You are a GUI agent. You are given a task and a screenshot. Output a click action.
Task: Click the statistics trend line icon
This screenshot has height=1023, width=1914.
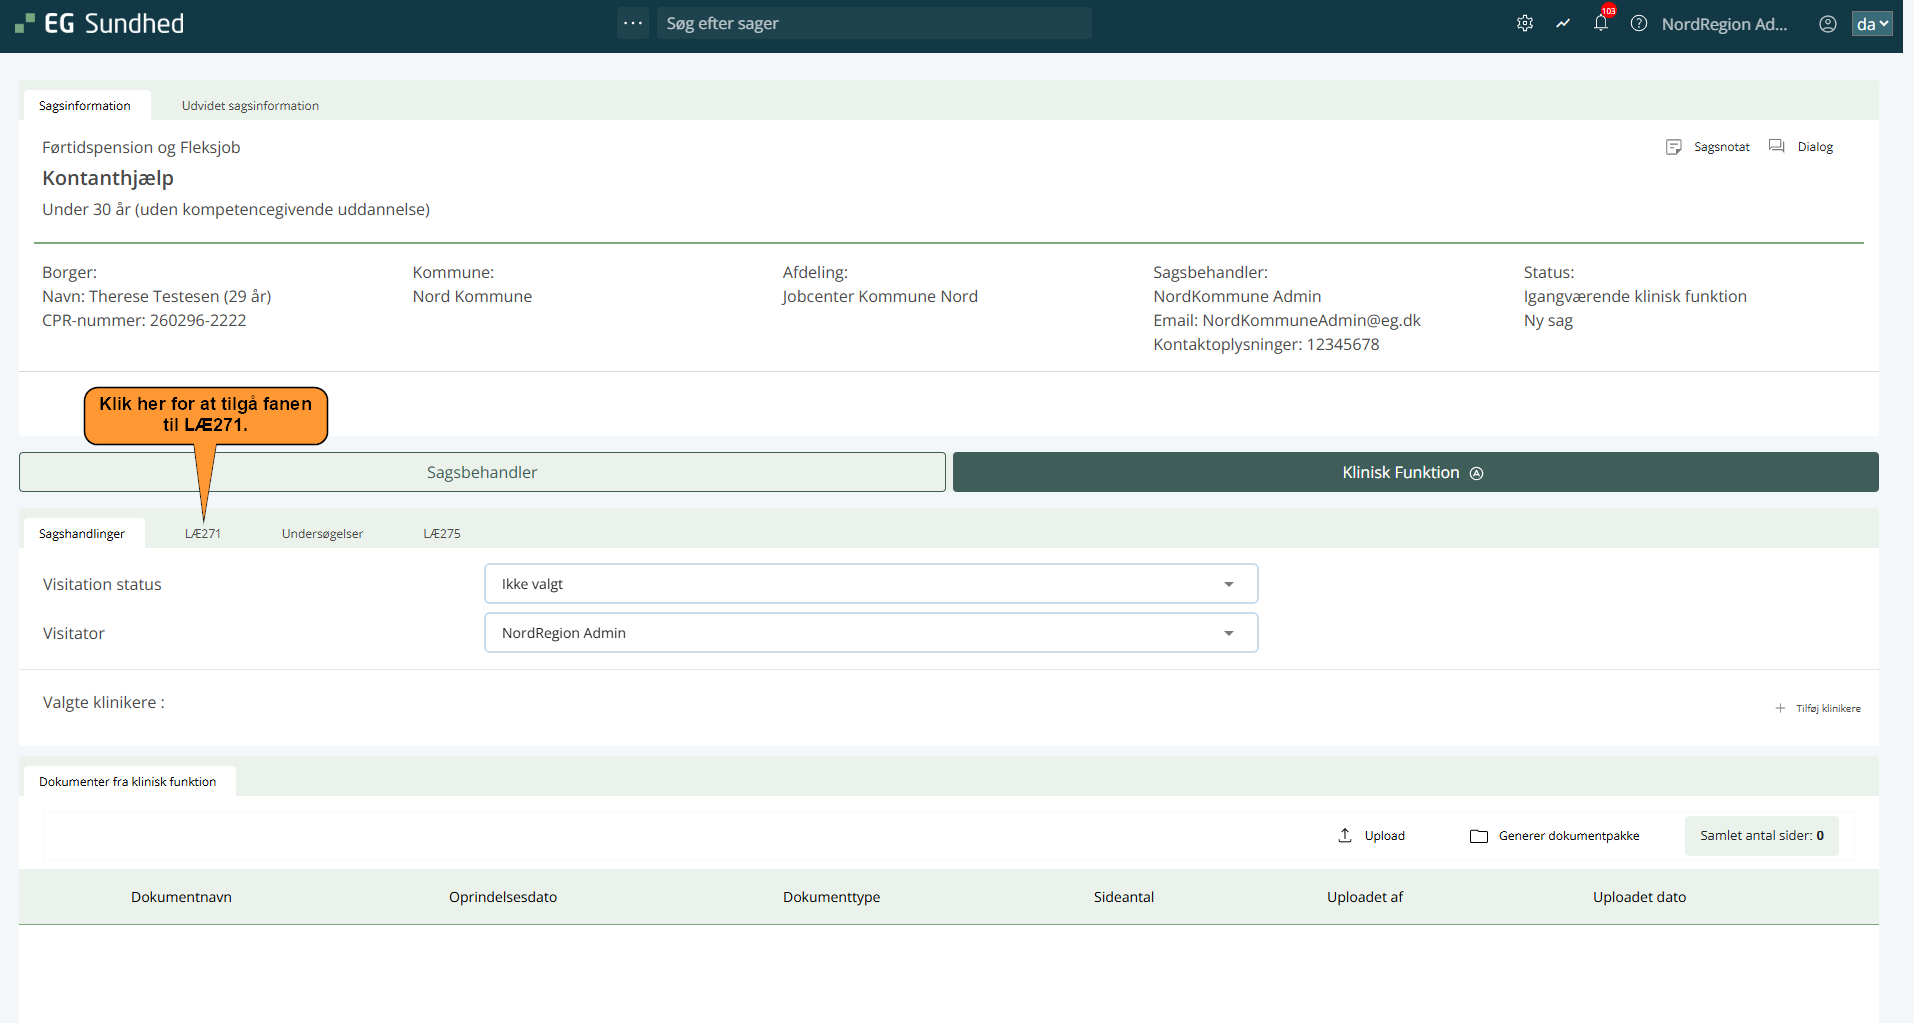coord(1562,23)
